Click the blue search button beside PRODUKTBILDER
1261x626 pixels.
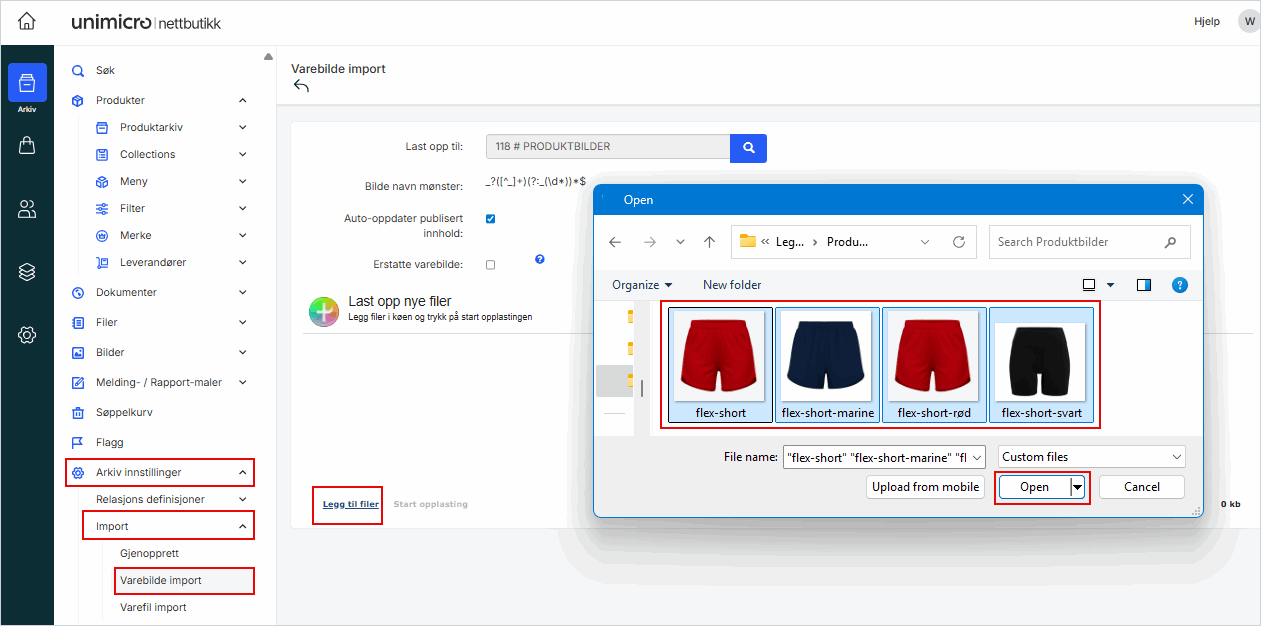point(748,147)
